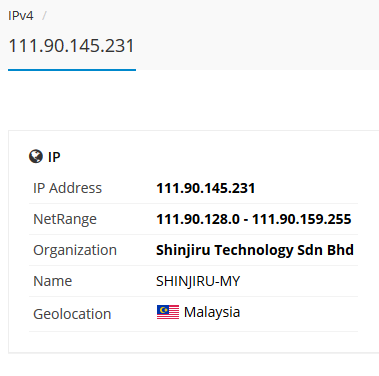379x376 pixels.
Task: Open the NetRange 111.90.128.0 - 111.90.159.255 value
Action: pyautogui.click(x=254, y=219)
